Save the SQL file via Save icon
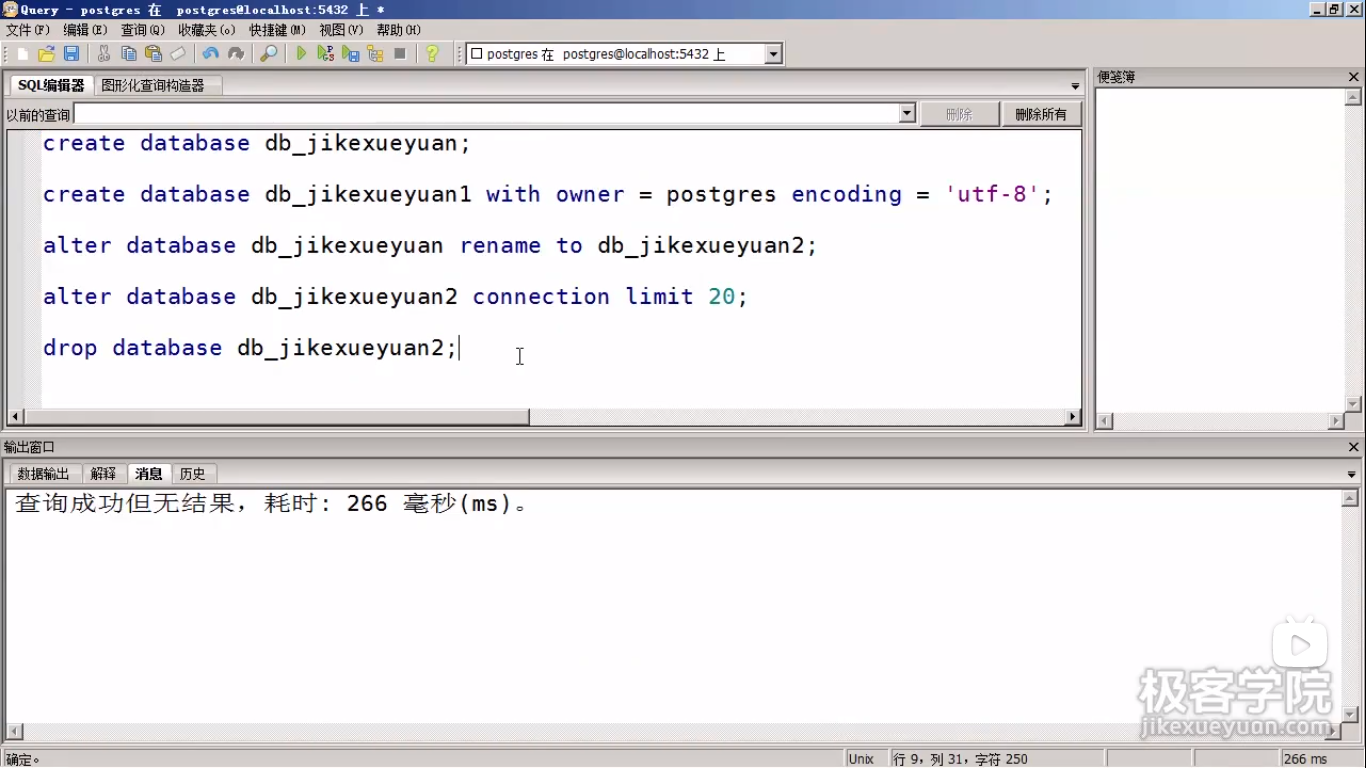 tap(70, 53)
